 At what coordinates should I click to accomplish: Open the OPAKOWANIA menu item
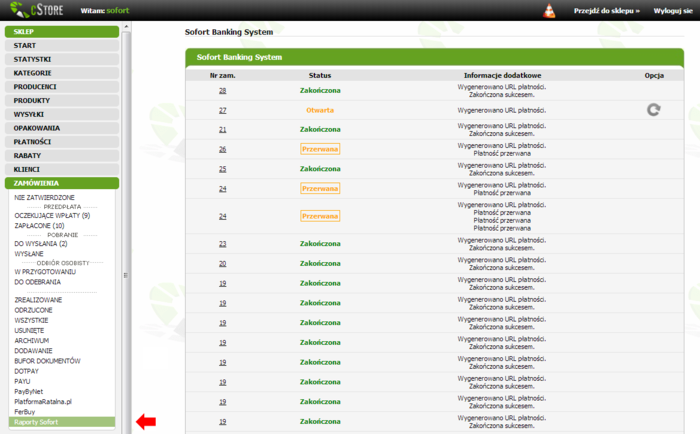pyautogui.click(x=62, y=128)
